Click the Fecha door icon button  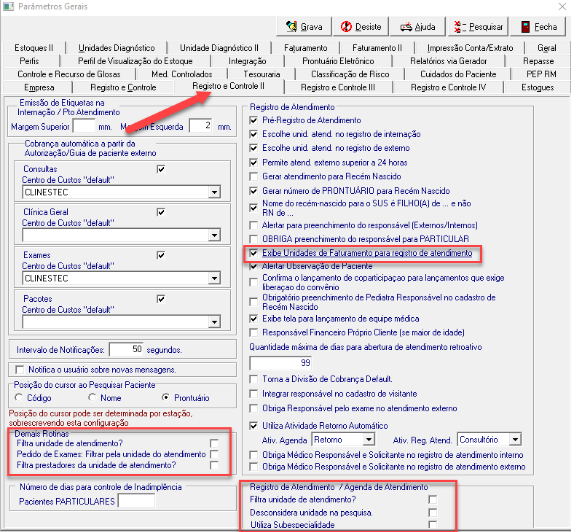pyautogui.click(x=539, y=27)
